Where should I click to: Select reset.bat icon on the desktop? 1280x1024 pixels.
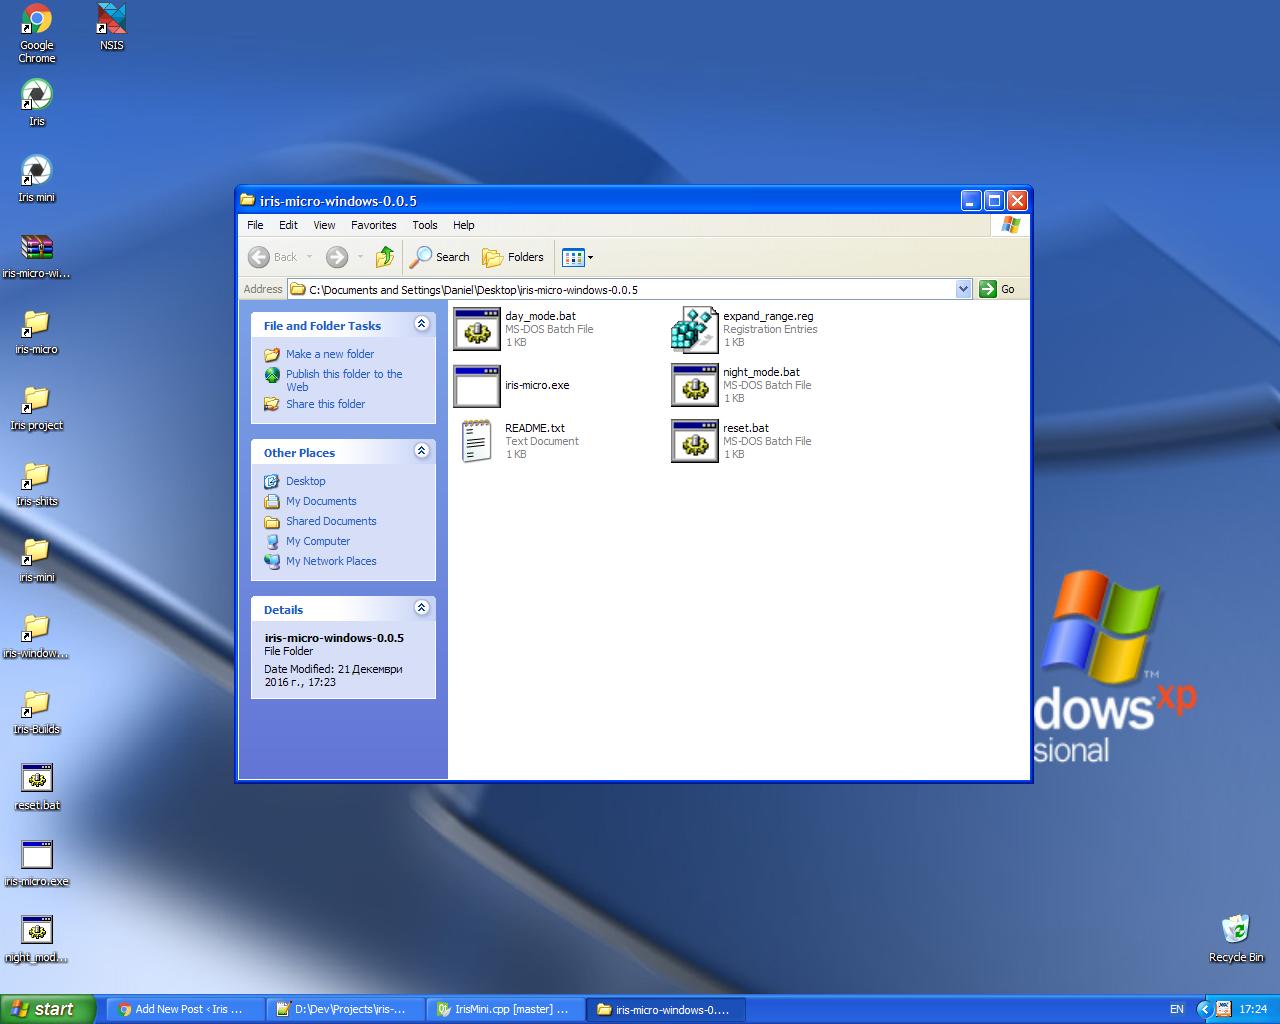point(37,787)
